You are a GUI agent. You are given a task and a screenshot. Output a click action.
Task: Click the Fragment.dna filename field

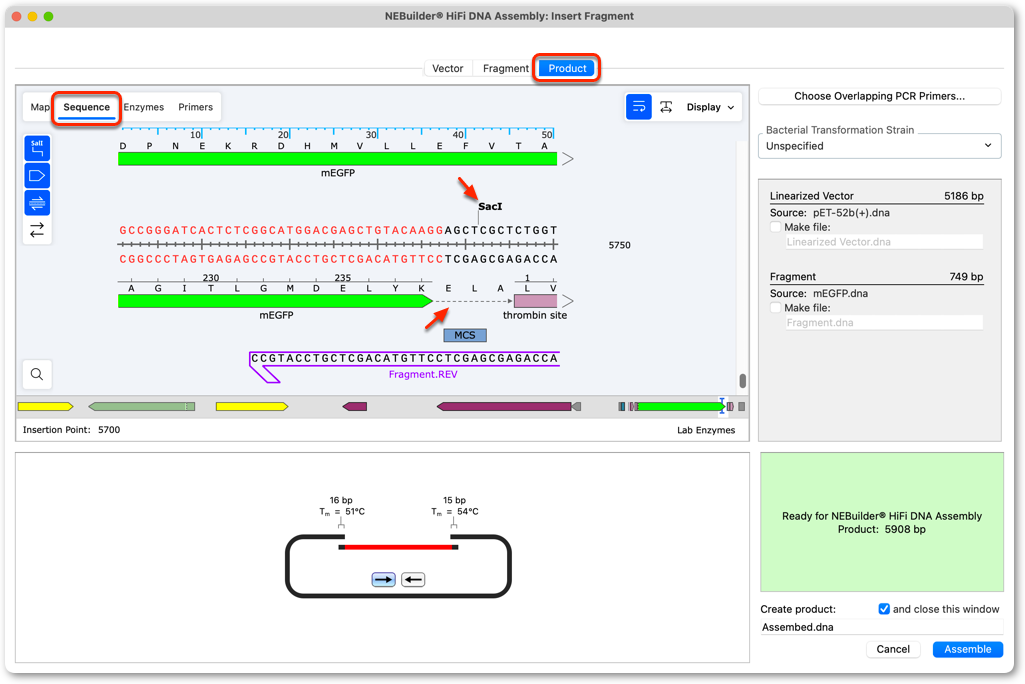(884, 322)
